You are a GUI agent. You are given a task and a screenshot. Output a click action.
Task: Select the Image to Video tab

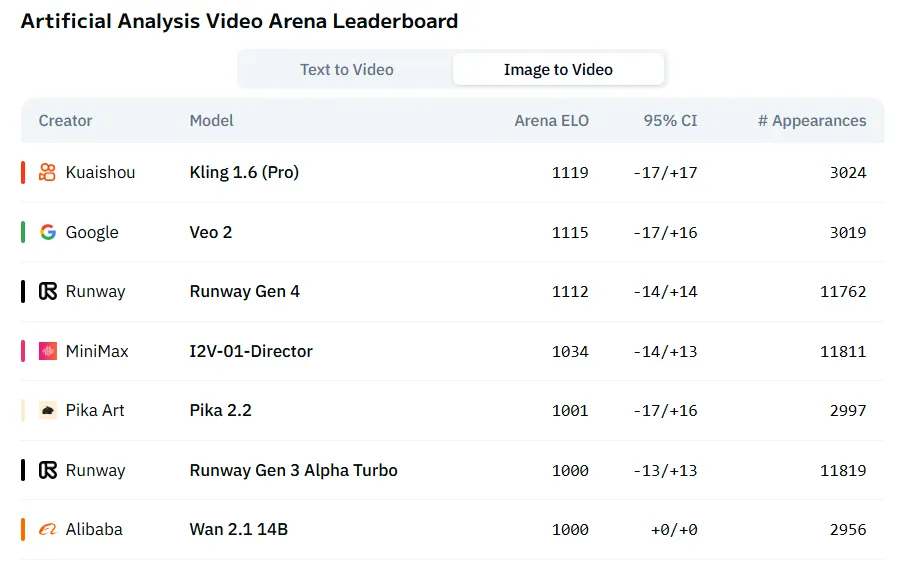(x=558, y=70)
